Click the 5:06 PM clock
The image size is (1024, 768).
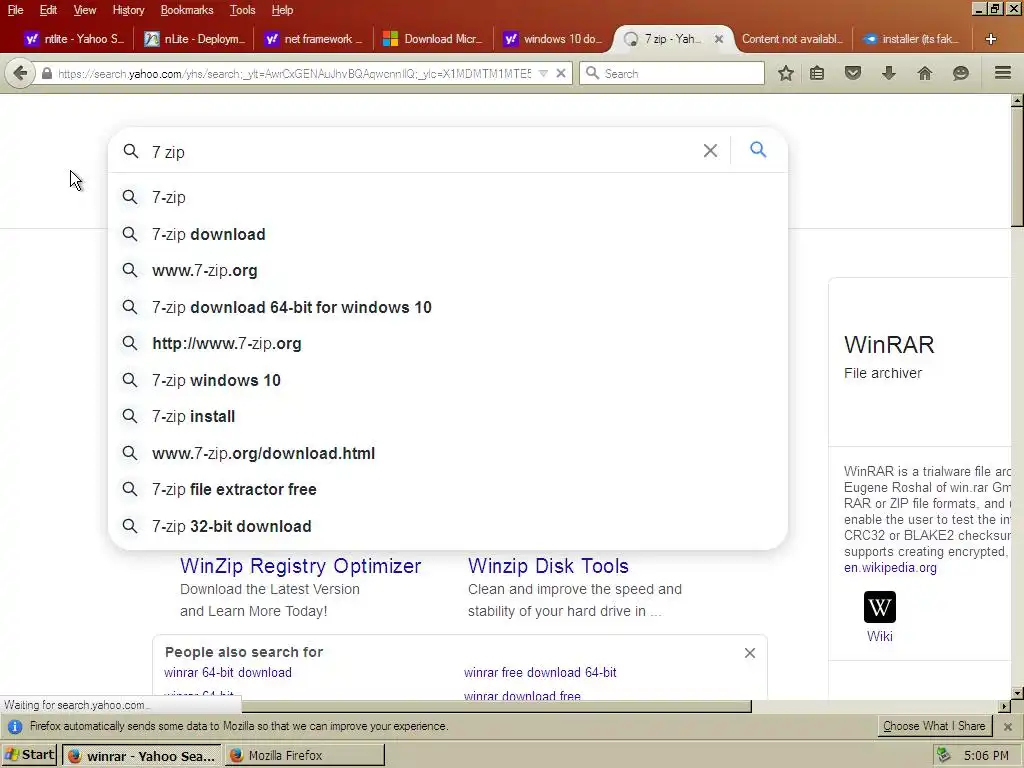point(986,756)
